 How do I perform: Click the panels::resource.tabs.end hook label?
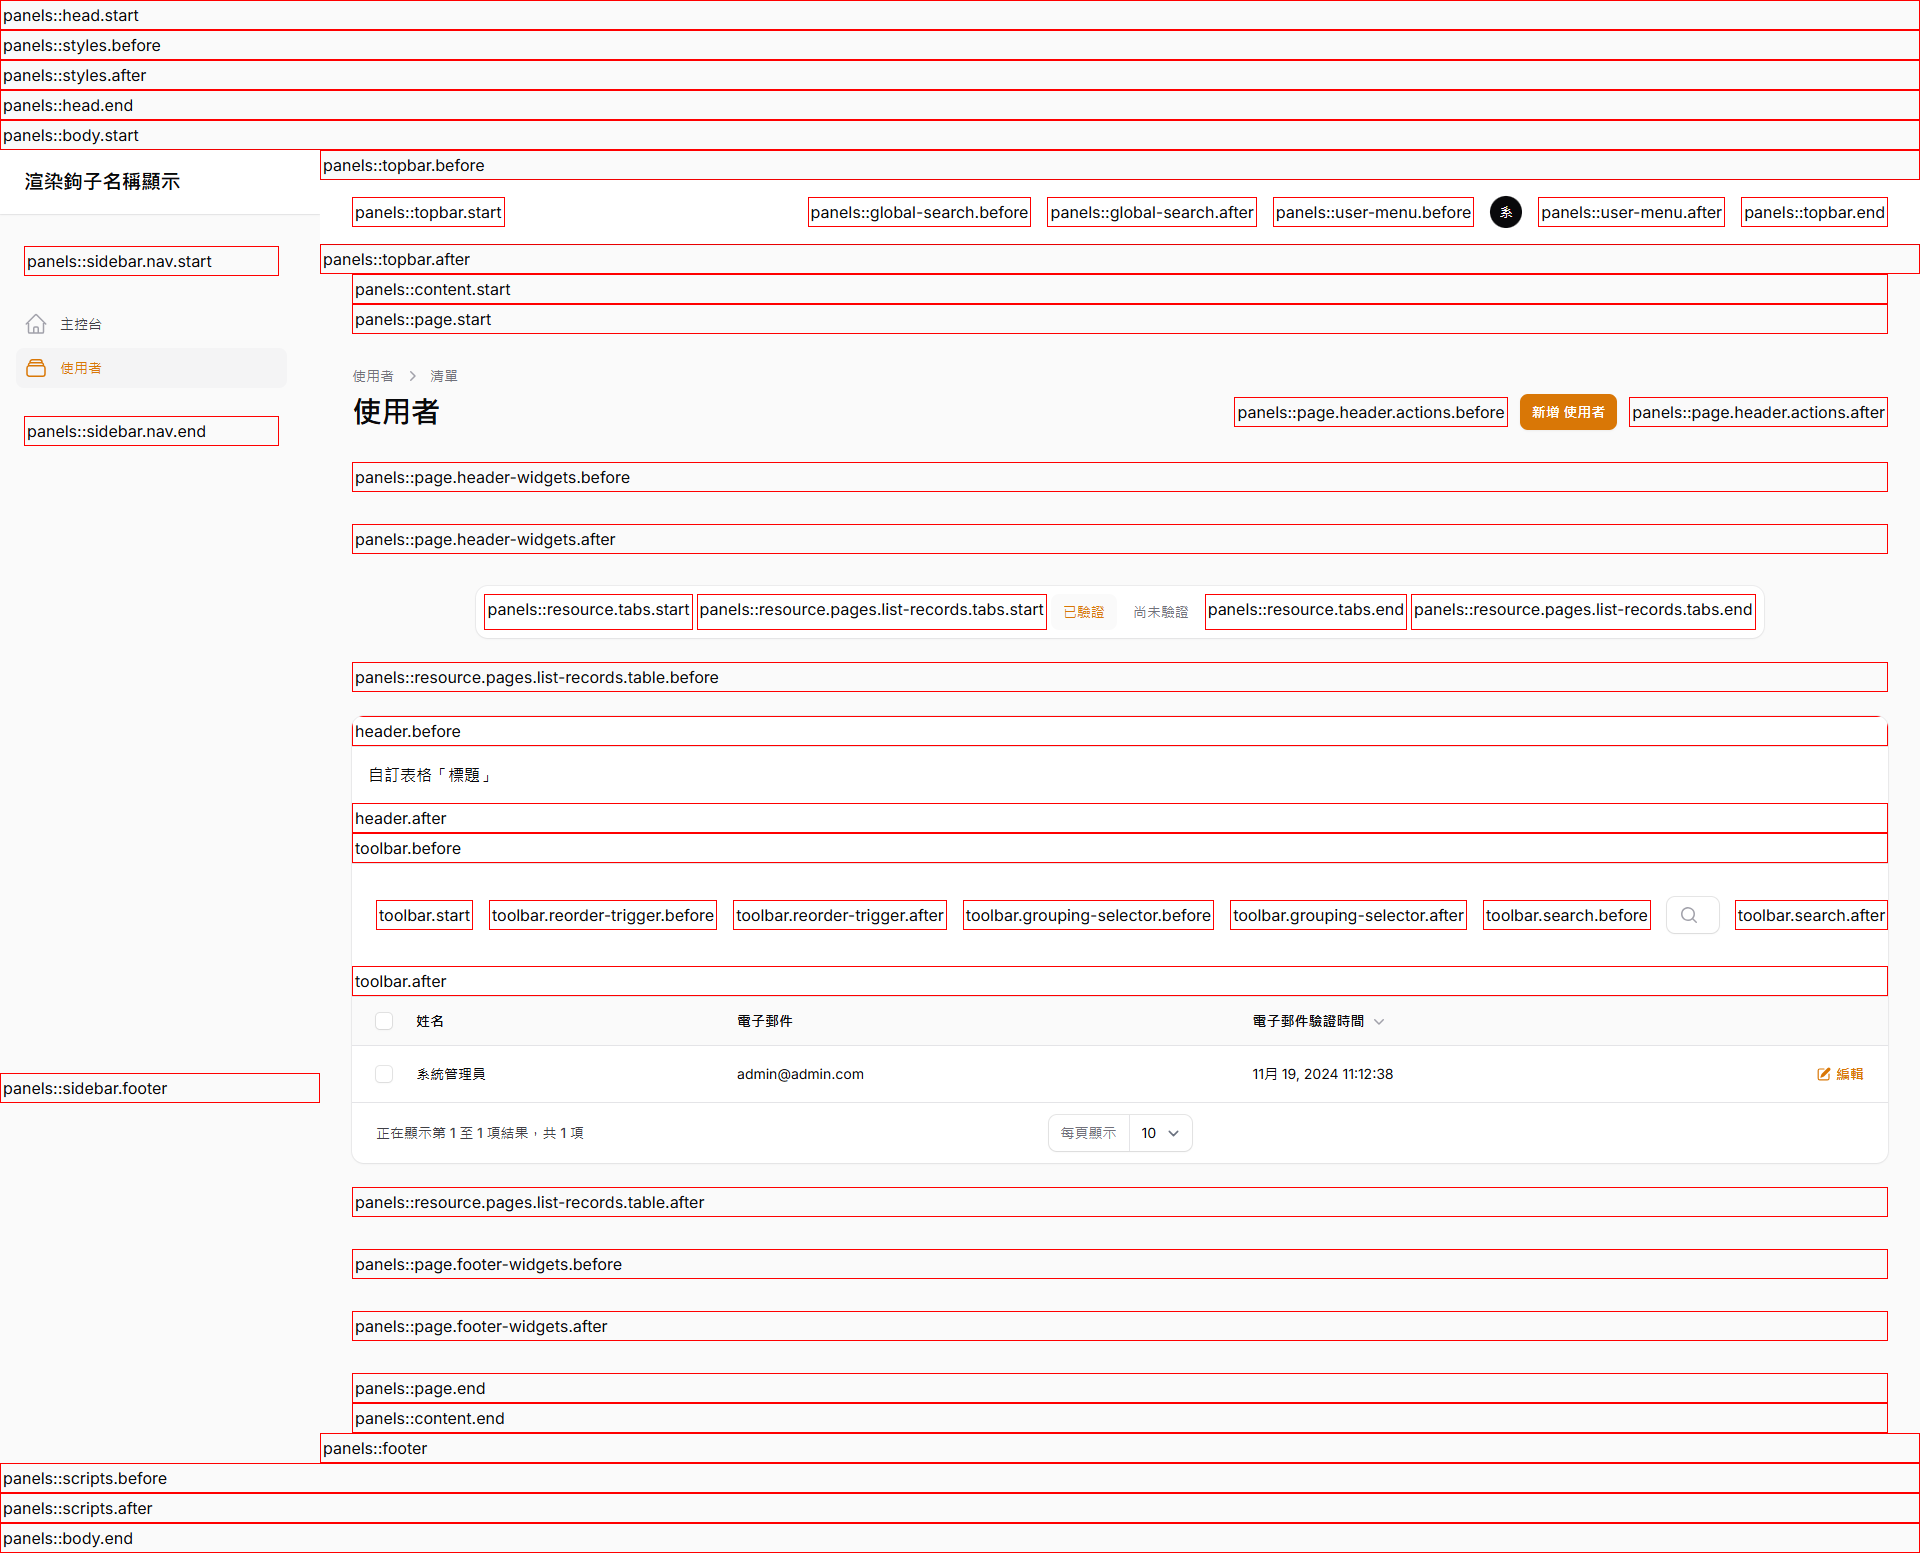1305,611
